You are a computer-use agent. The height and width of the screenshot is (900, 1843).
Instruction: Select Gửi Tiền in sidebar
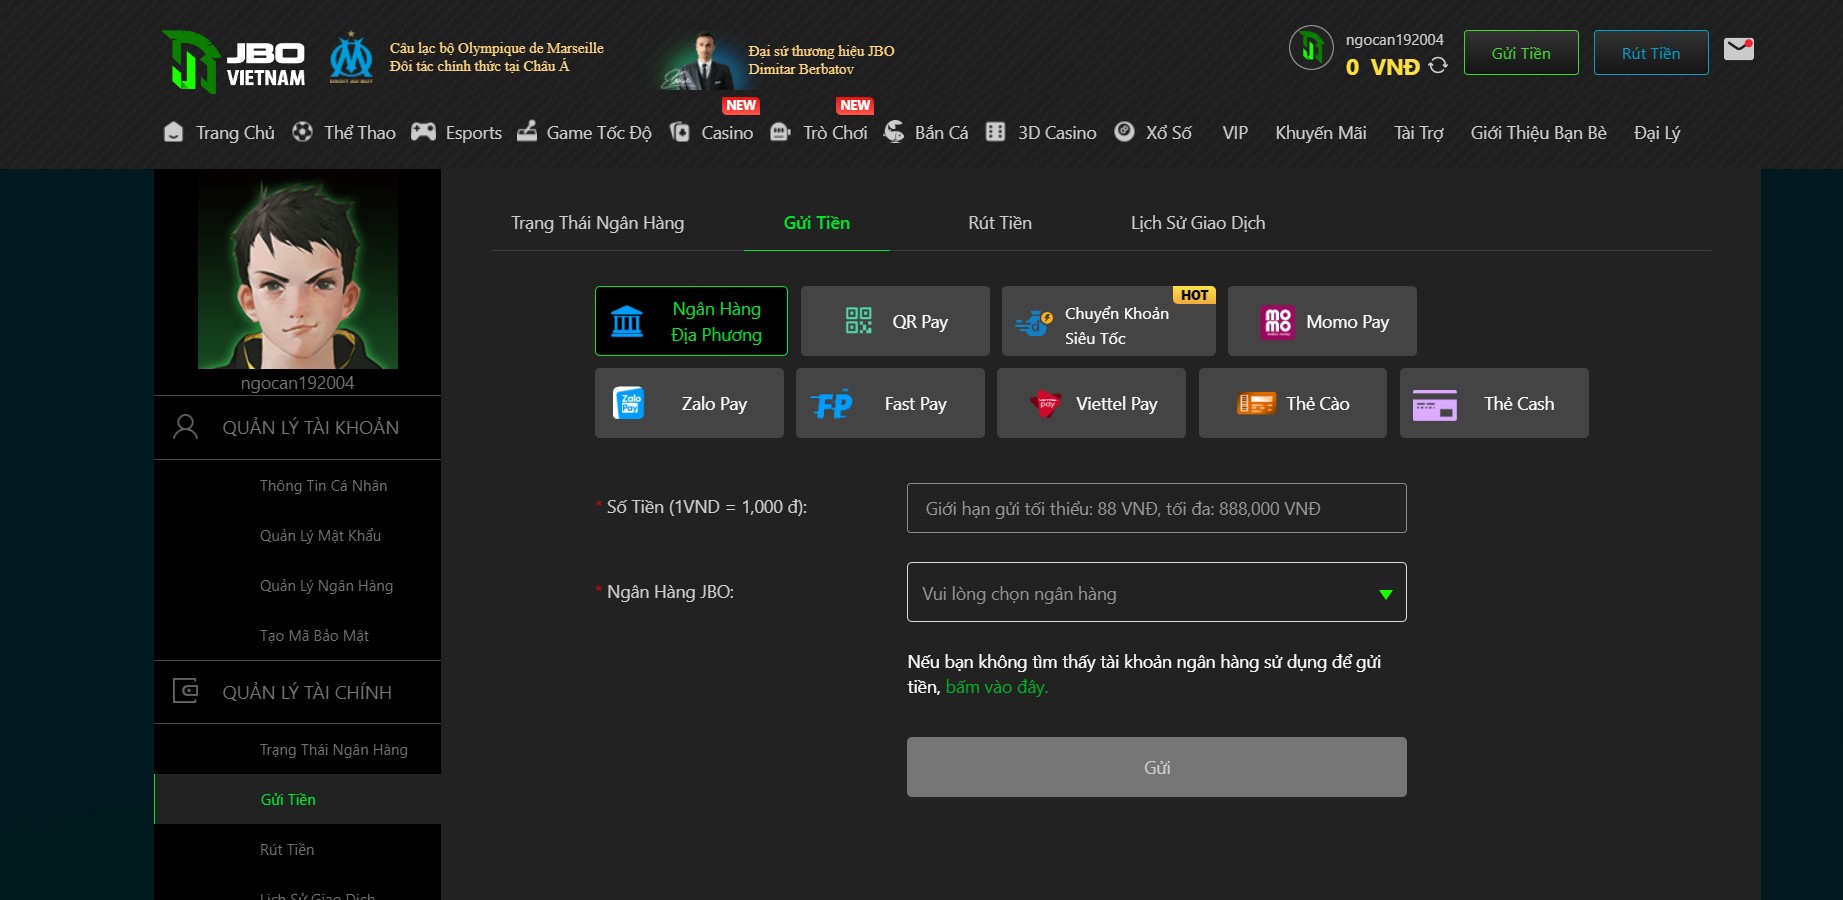(x=298, y=799)
